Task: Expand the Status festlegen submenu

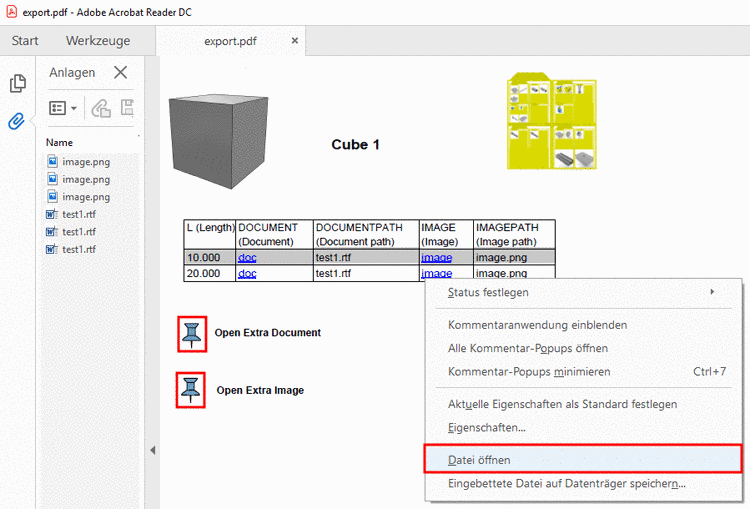Action: (584, 292)
